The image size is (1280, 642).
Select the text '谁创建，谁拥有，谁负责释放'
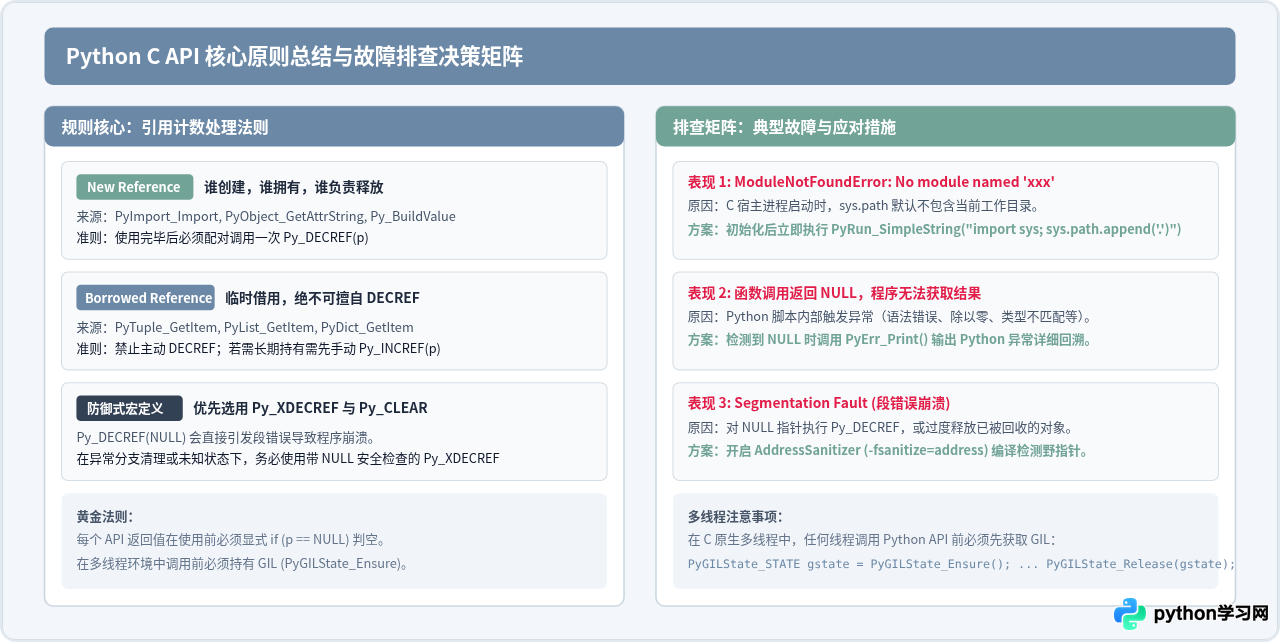294,187
